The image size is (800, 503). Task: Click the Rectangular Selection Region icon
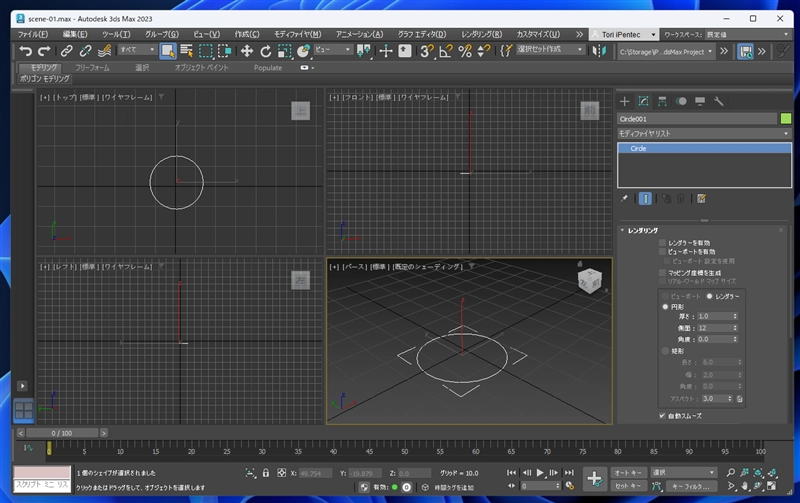(206, 51)
